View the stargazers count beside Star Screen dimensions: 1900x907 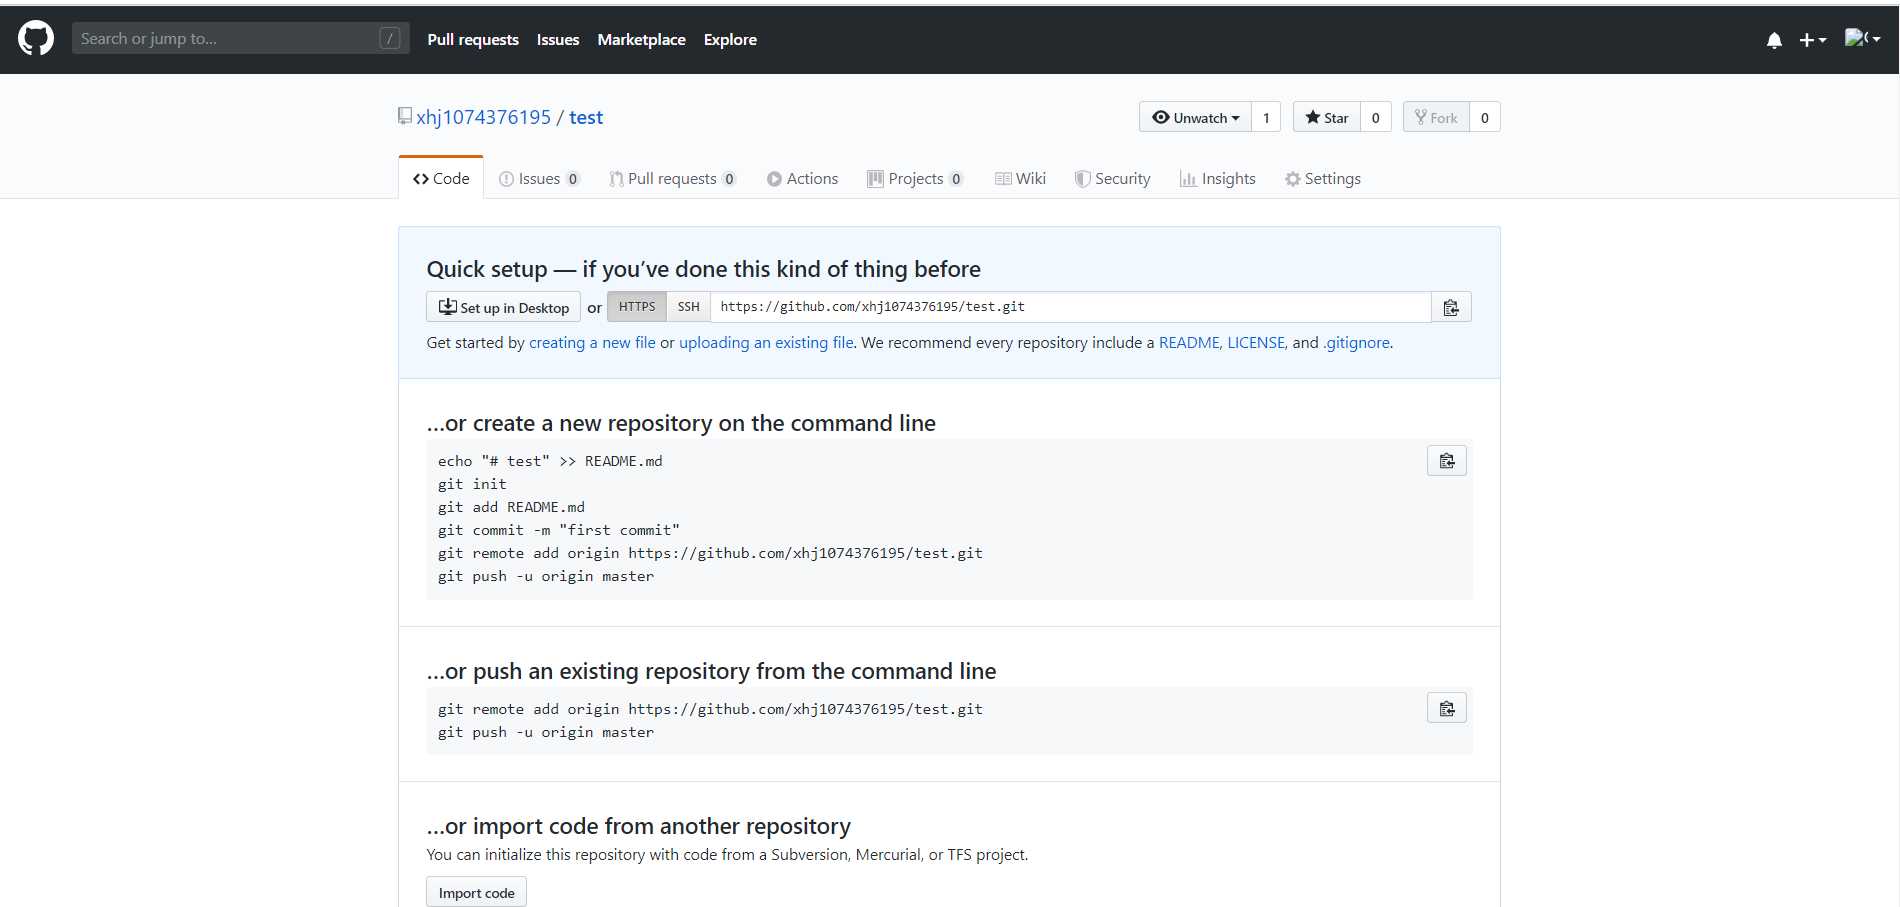tap(1376, 117)
